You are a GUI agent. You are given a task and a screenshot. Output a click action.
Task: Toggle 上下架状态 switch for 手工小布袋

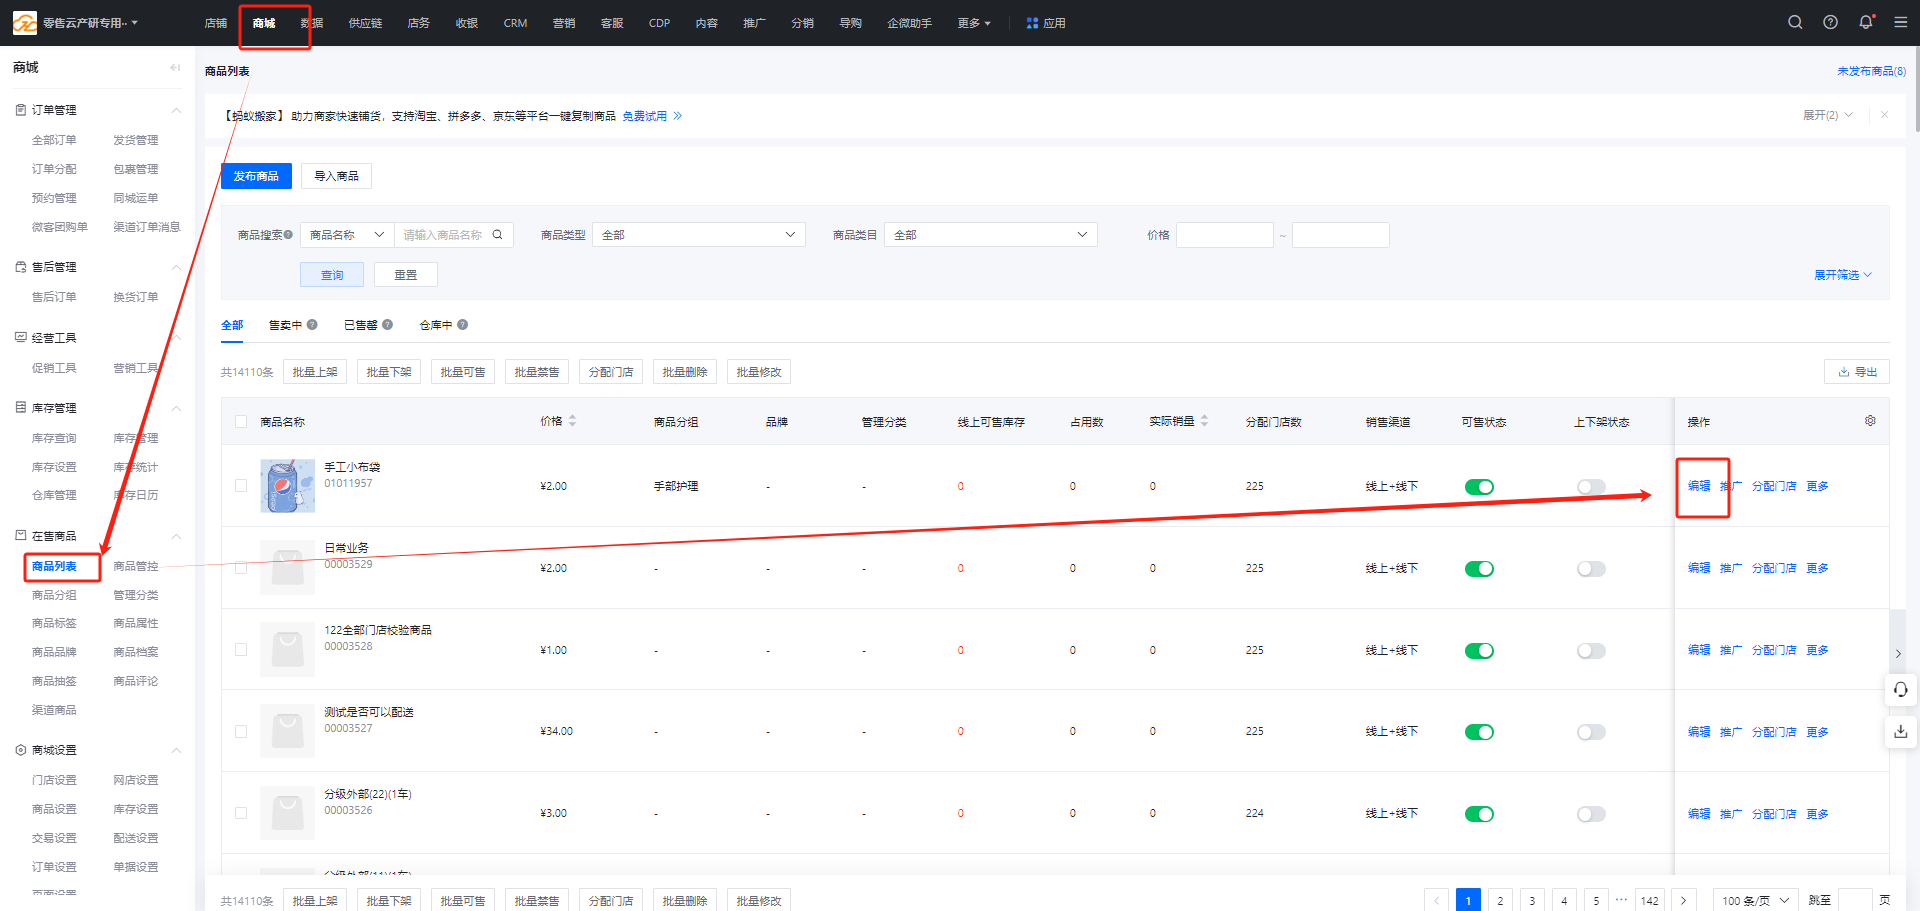(1591, 487)
